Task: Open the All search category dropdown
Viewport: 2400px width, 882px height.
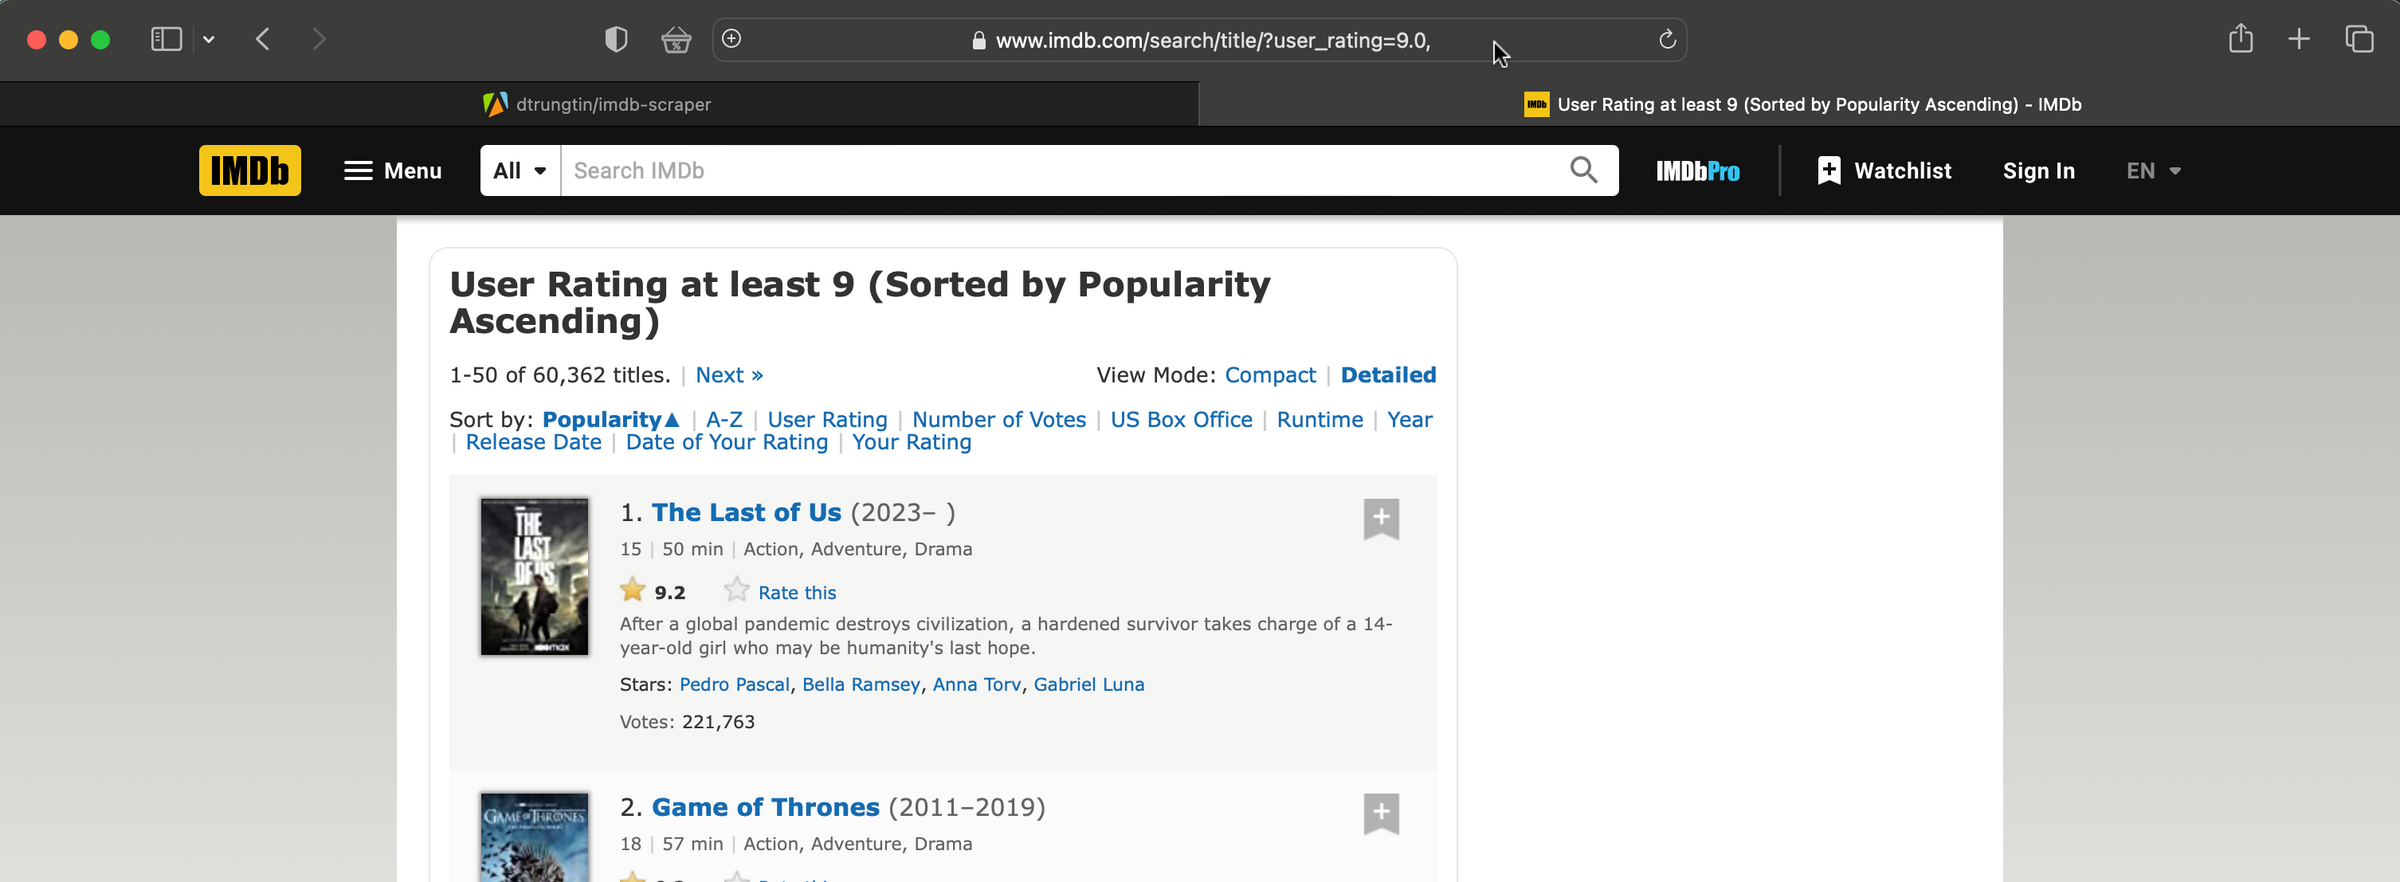Action: (x=519, y=170)
